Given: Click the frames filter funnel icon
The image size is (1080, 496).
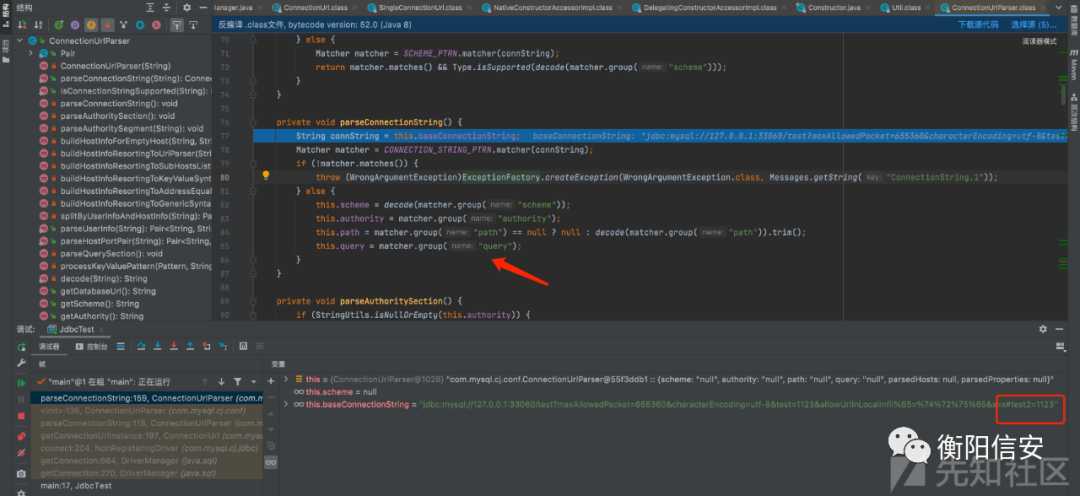Looking at the screenshot, I should click(x=238, y=381).
